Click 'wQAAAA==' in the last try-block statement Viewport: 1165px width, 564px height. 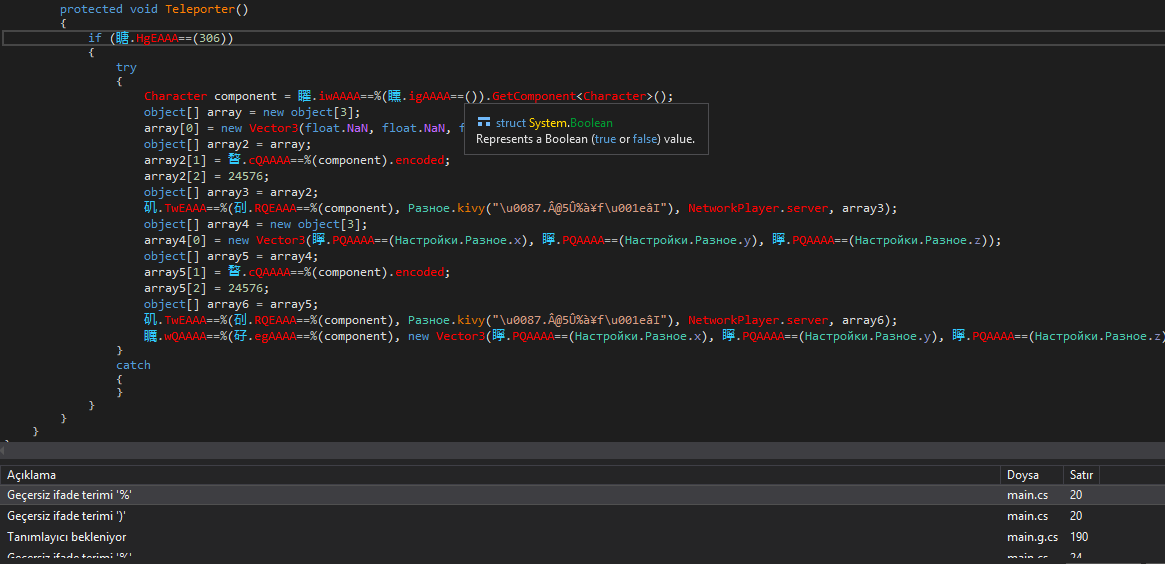coord(192,336)
